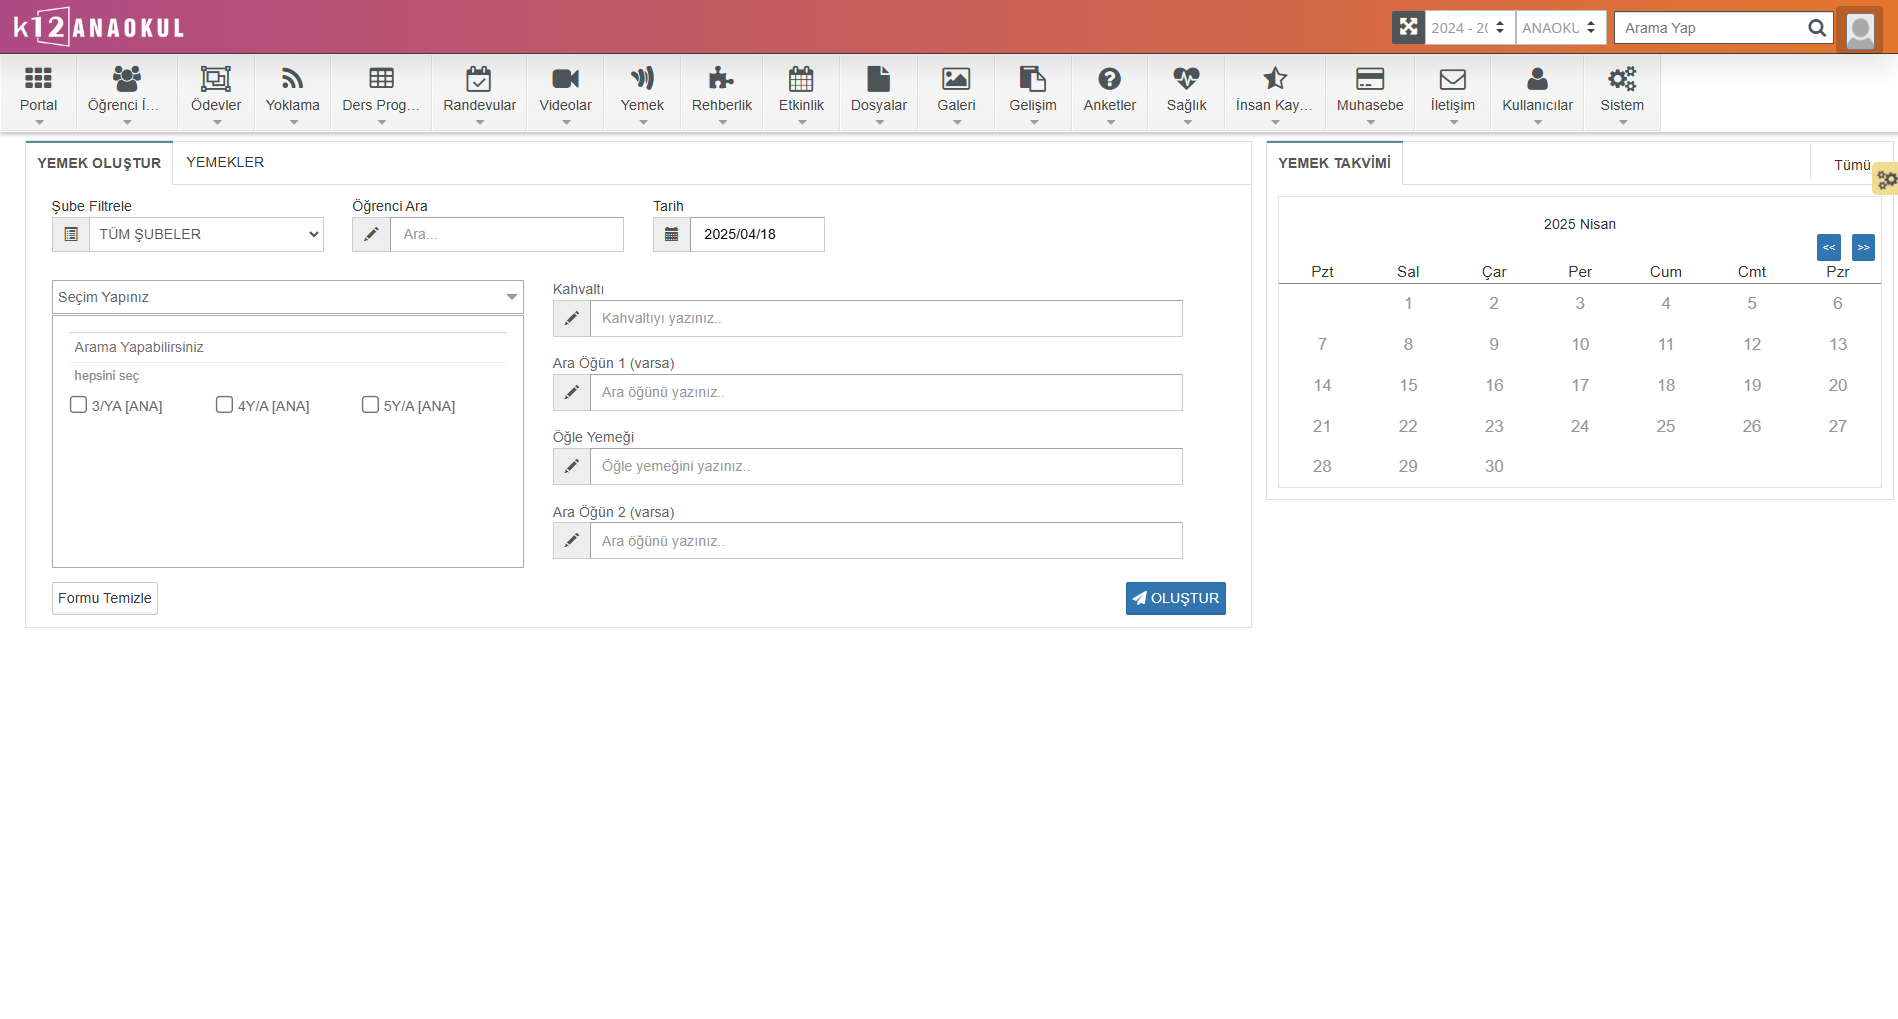Open the Öğrenci İ... students icon
Screen dimensions: 1898x1019
pos(126,78)
